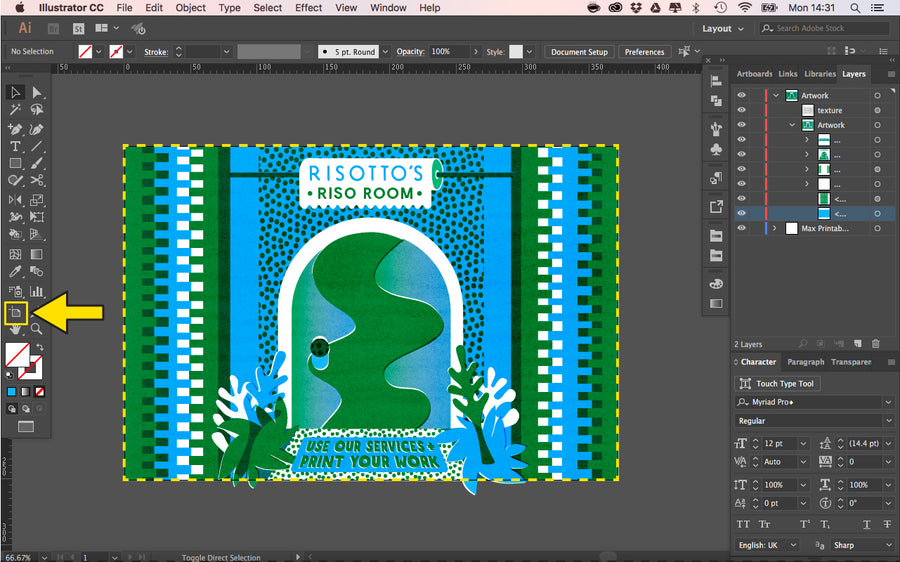Select the Type tool
This screenshot has width=900, height=562.
[15, 146]
